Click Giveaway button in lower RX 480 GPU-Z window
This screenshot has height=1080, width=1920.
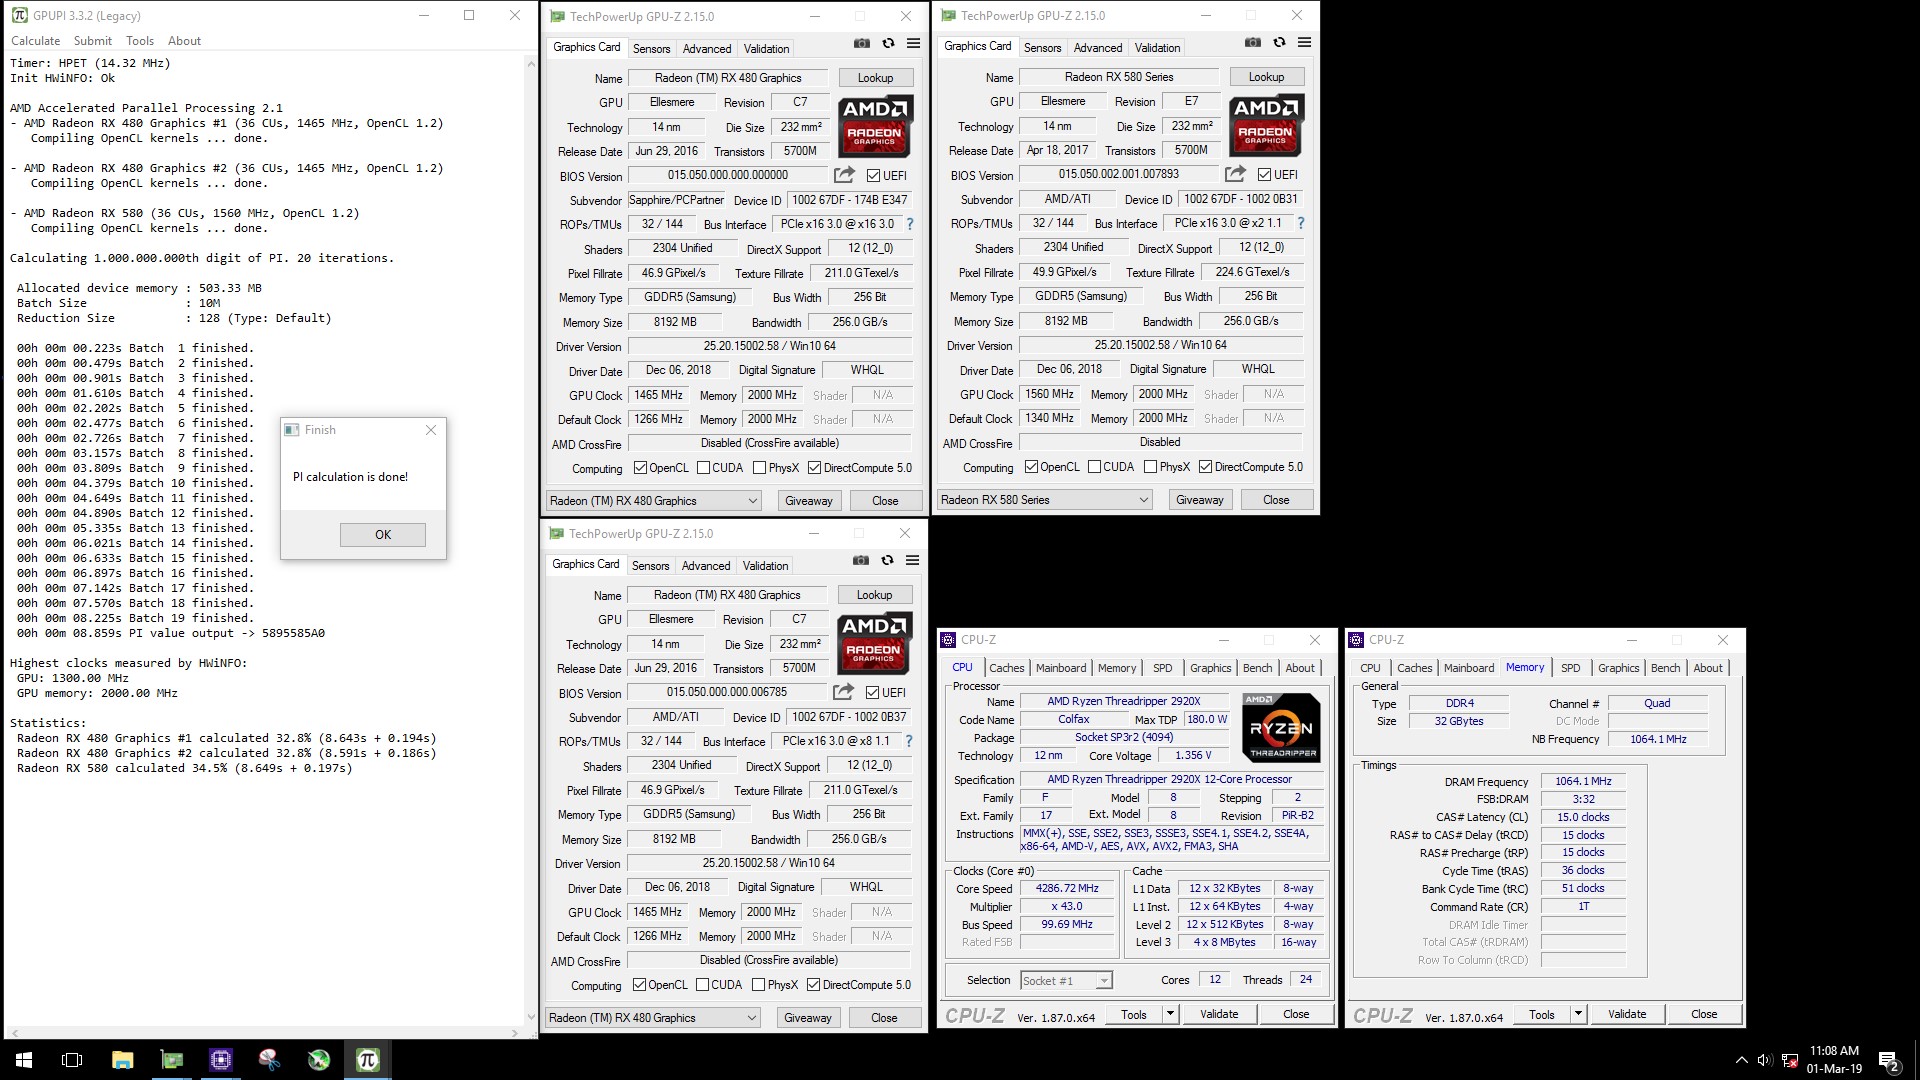tap(808, 1018)
